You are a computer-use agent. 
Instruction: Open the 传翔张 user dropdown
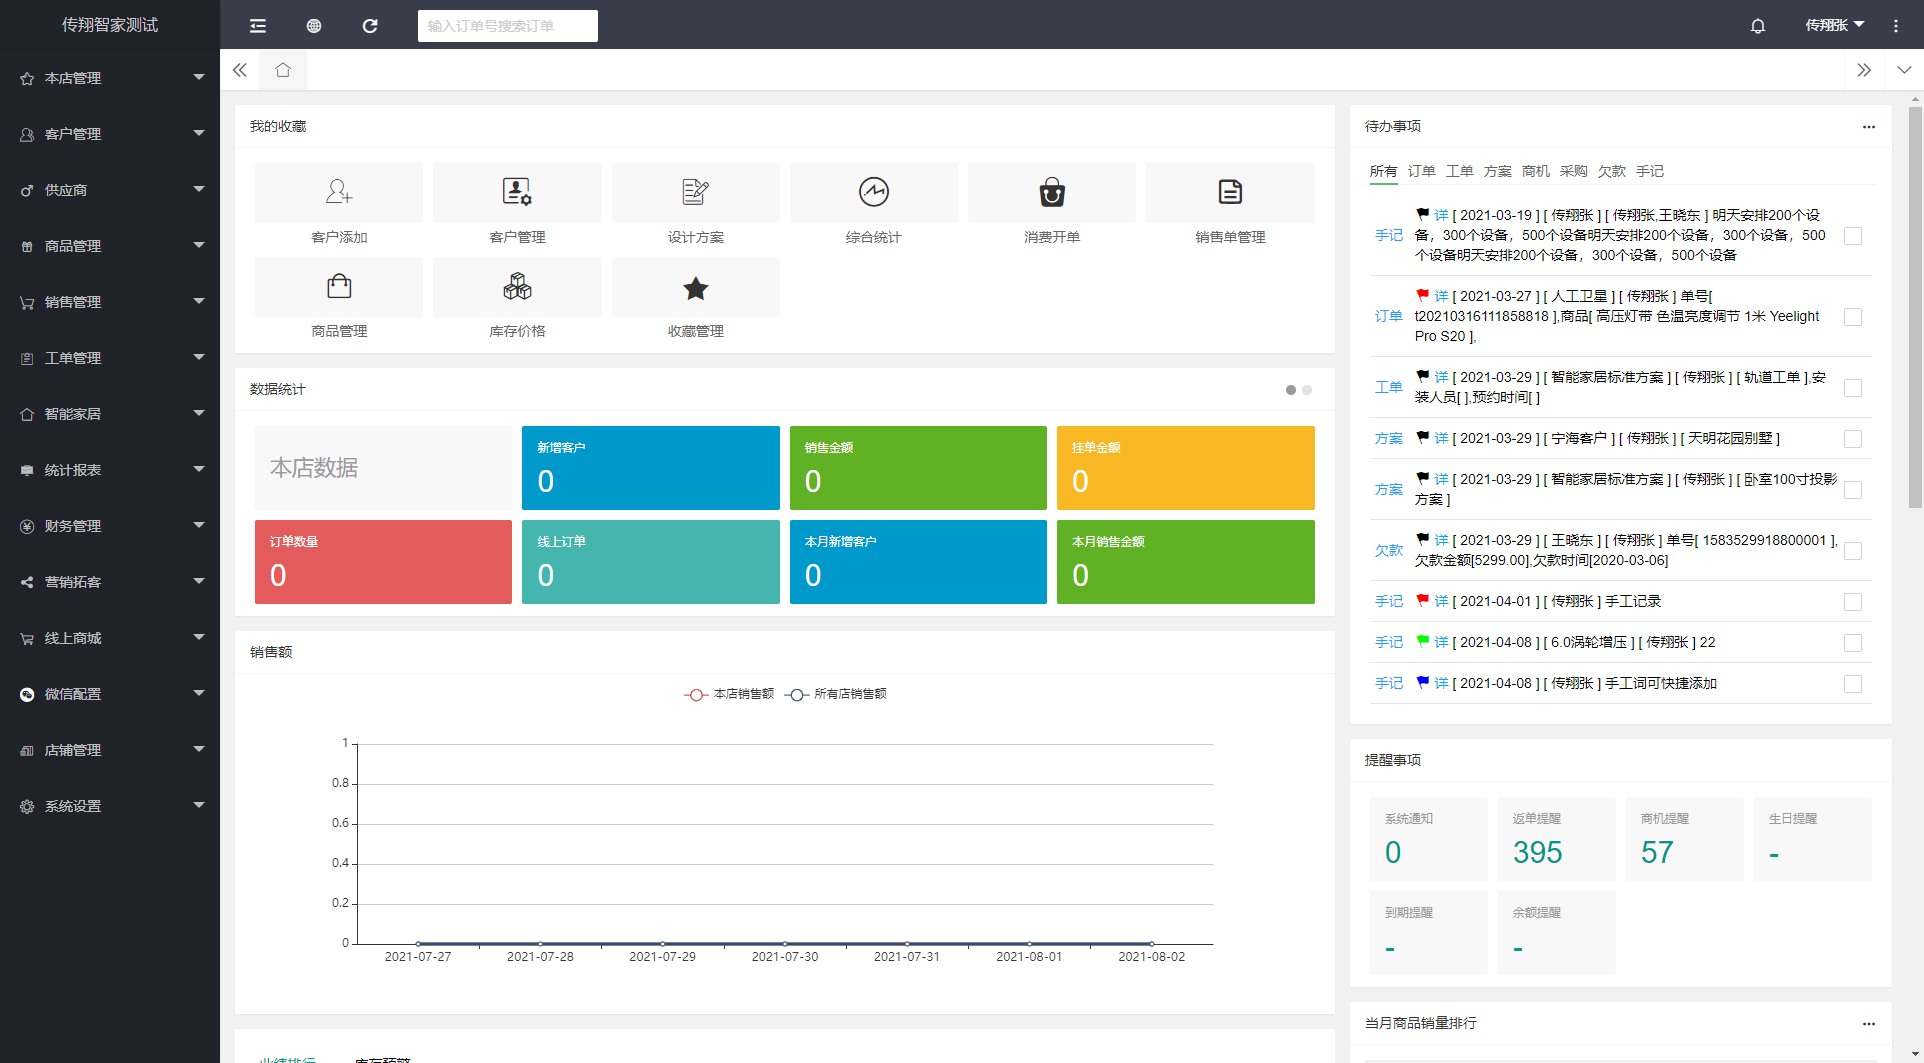tap(1834, 25)
